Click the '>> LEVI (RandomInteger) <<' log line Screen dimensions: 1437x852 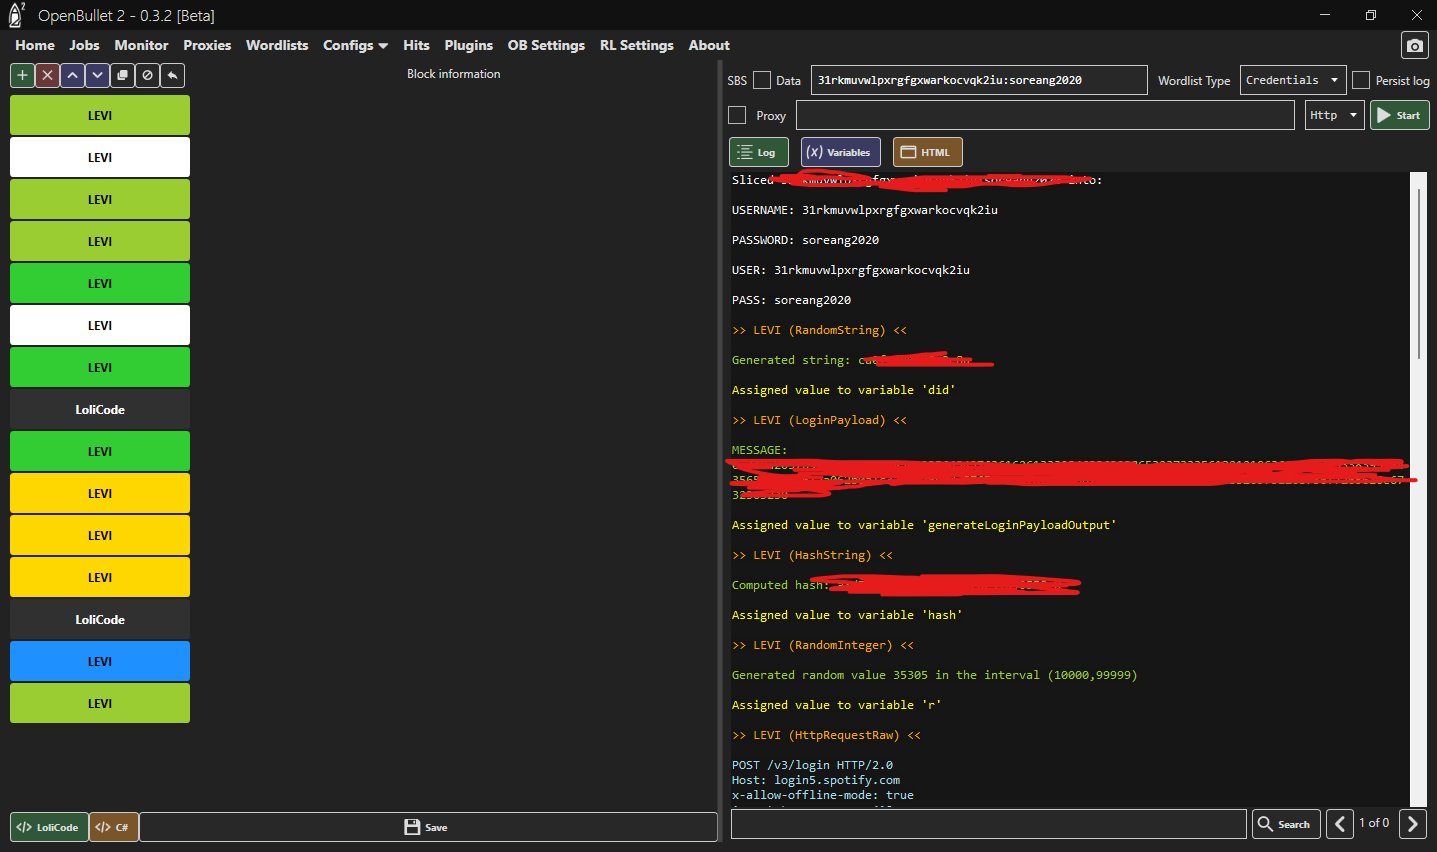coord(823,645)
